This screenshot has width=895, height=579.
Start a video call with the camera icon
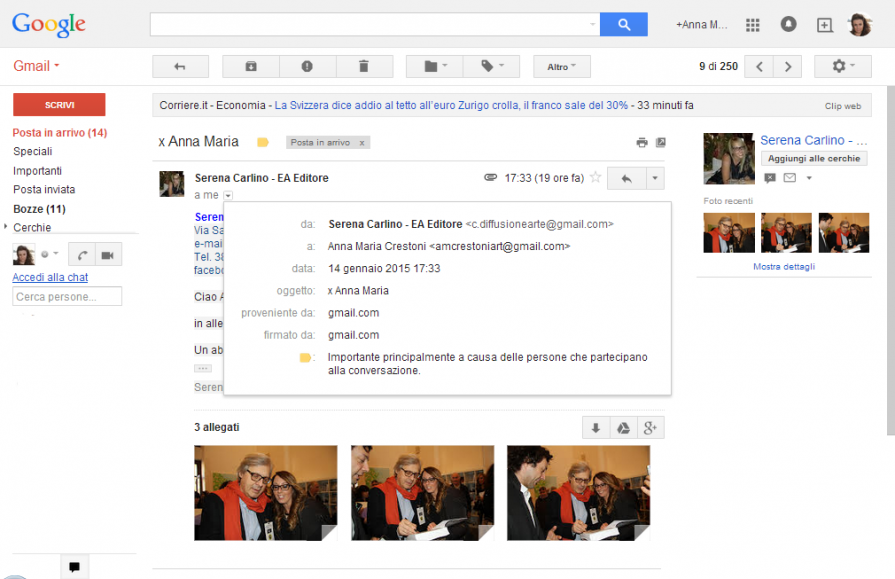pyautogui.click(x=108, y=256)
